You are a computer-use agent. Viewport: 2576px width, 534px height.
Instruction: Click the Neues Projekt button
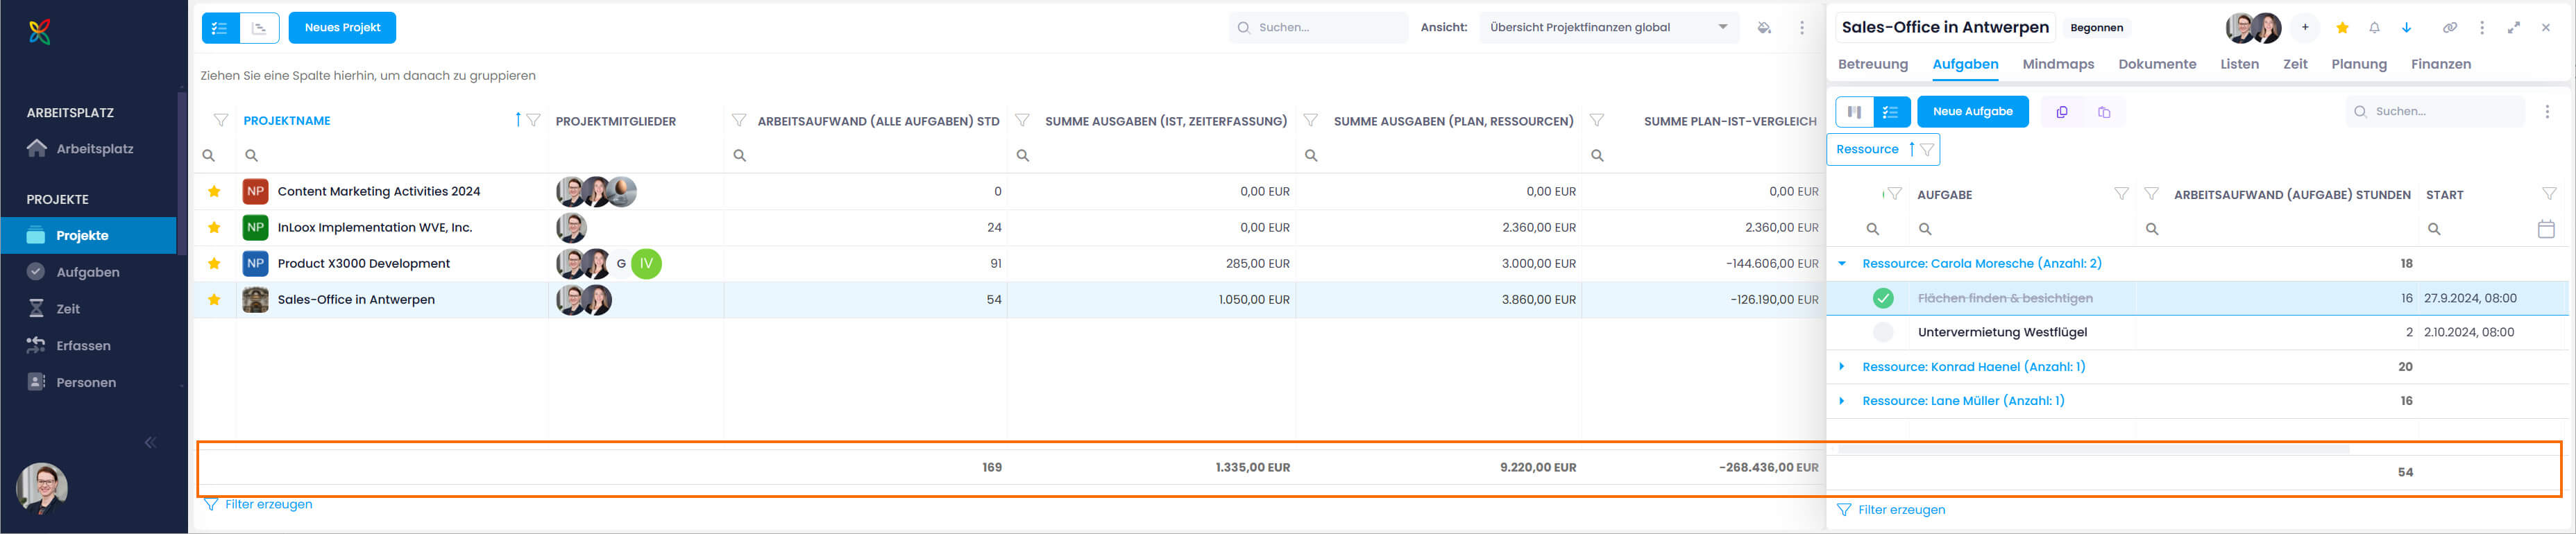pos(342,28)
